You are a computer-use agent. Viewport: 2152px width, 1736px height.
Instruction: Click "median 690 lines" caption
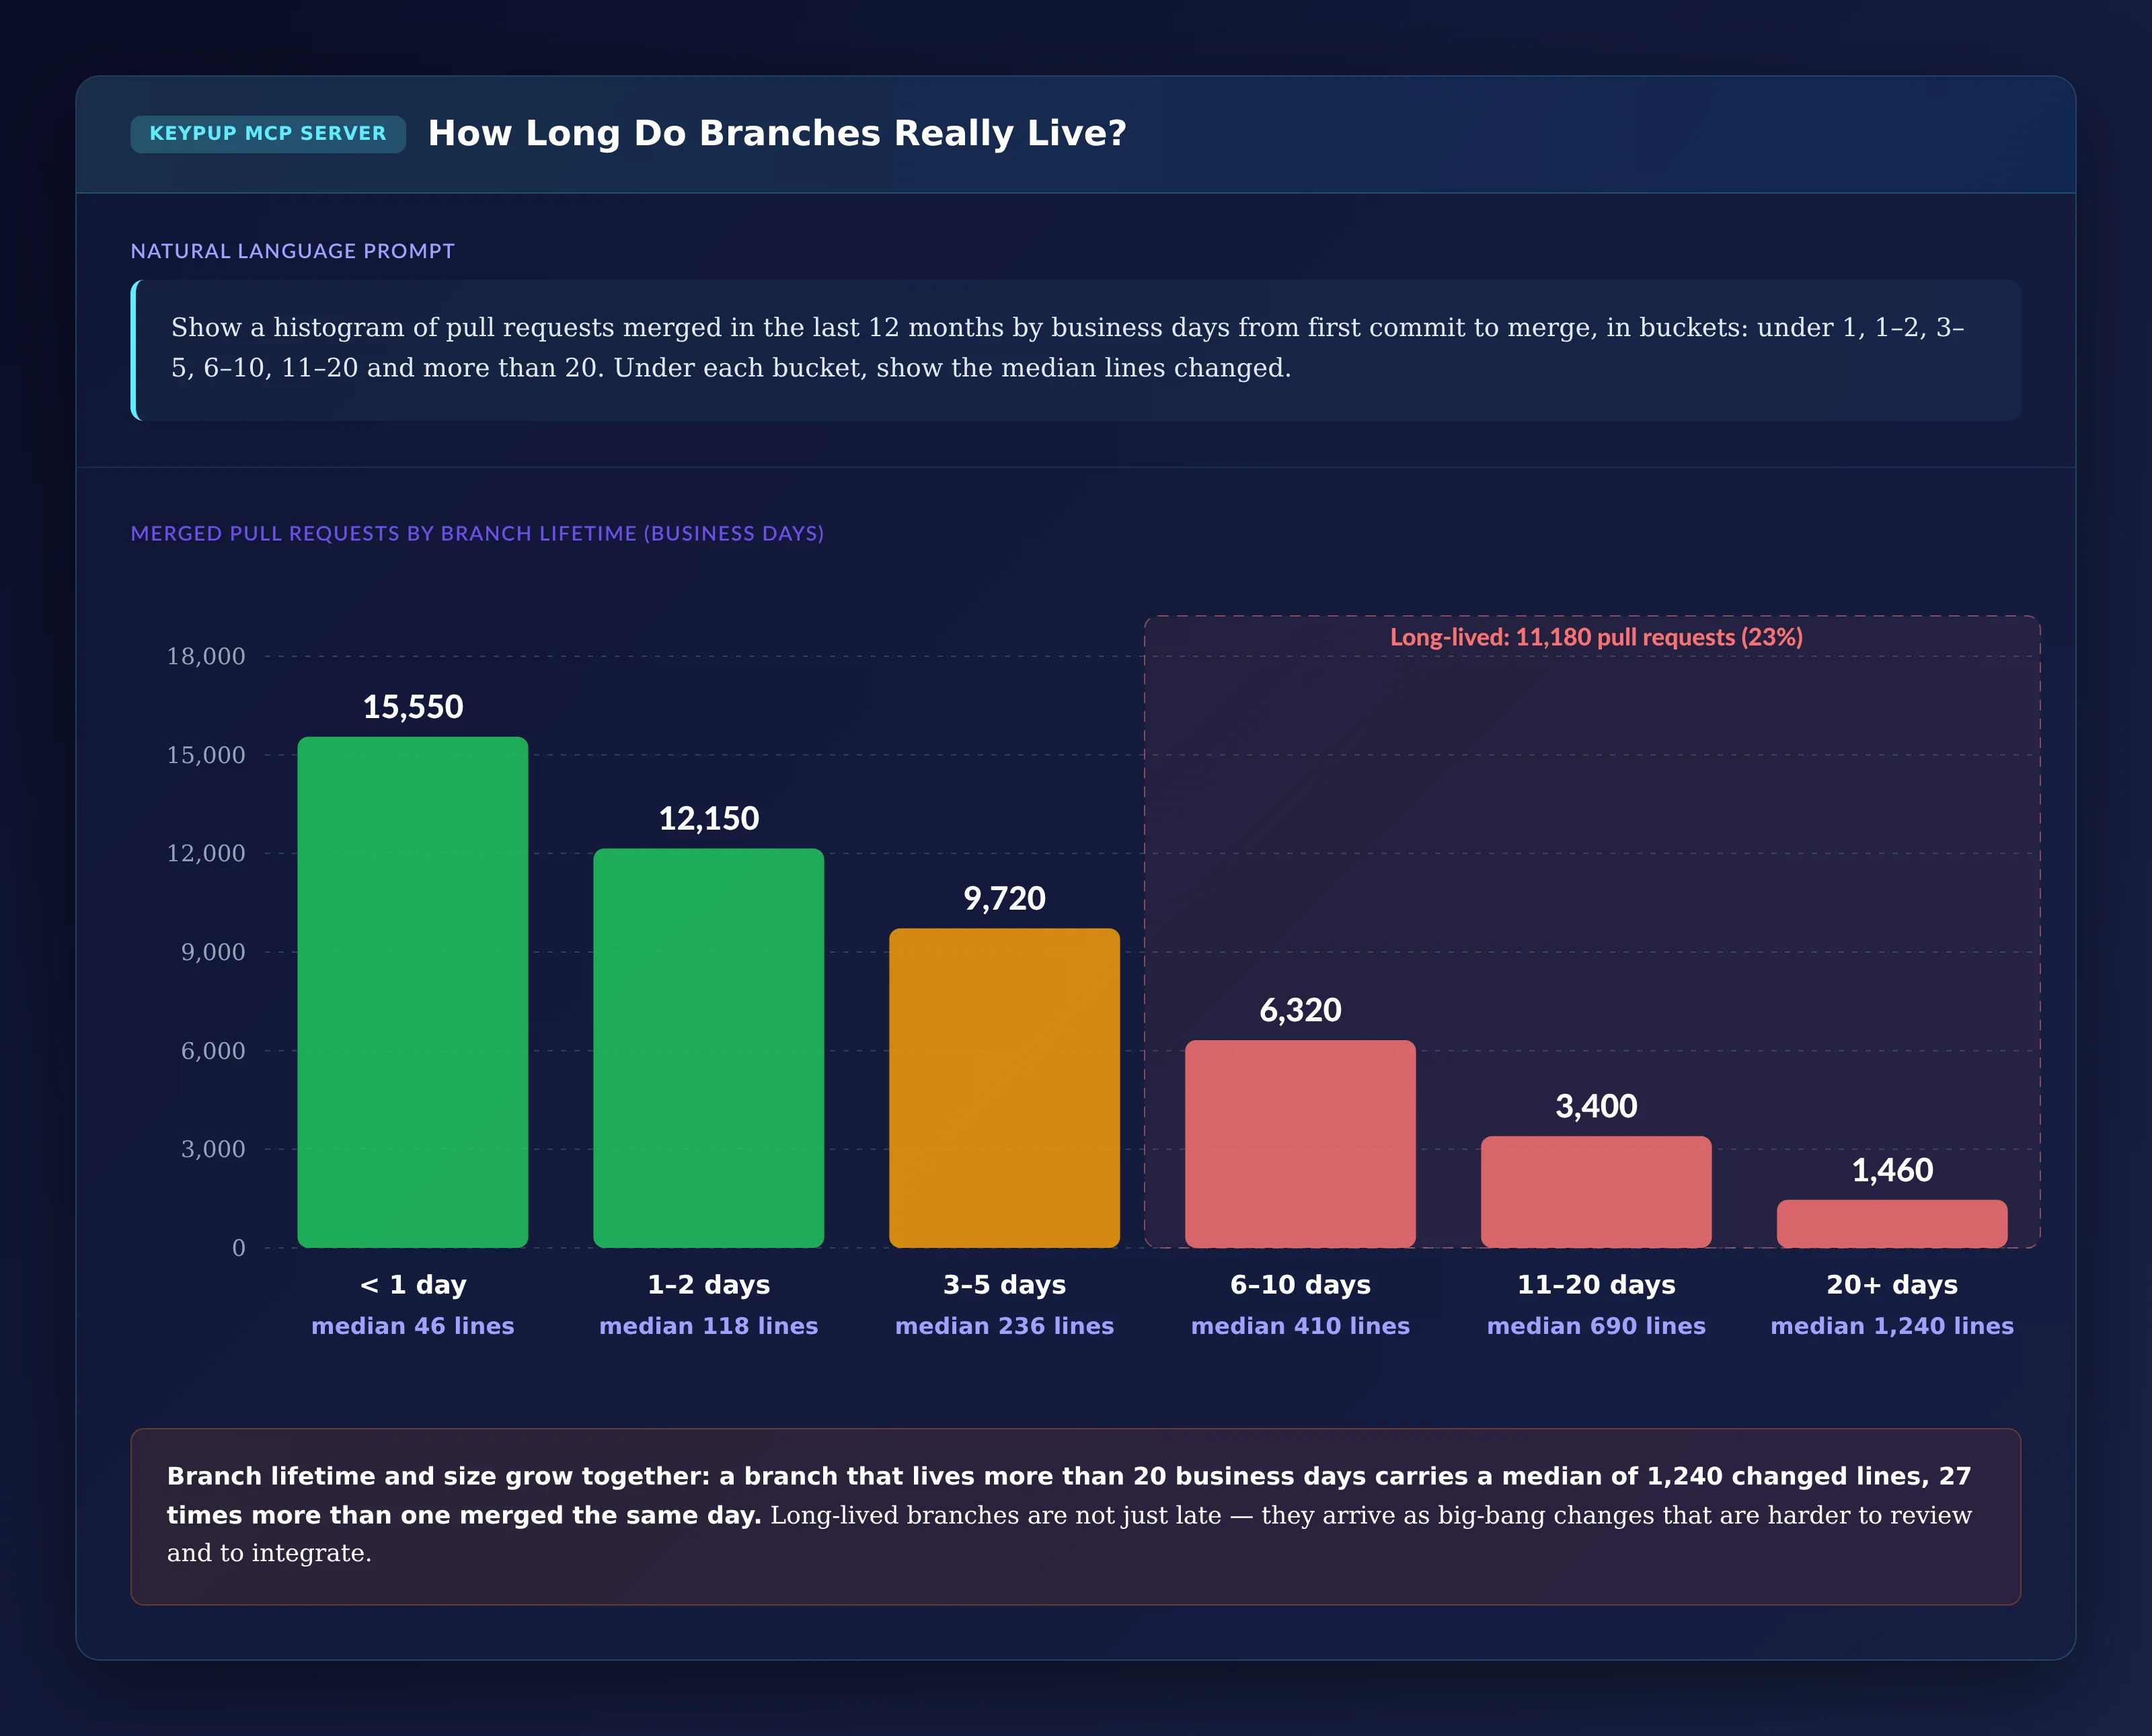[1597, 1326]
